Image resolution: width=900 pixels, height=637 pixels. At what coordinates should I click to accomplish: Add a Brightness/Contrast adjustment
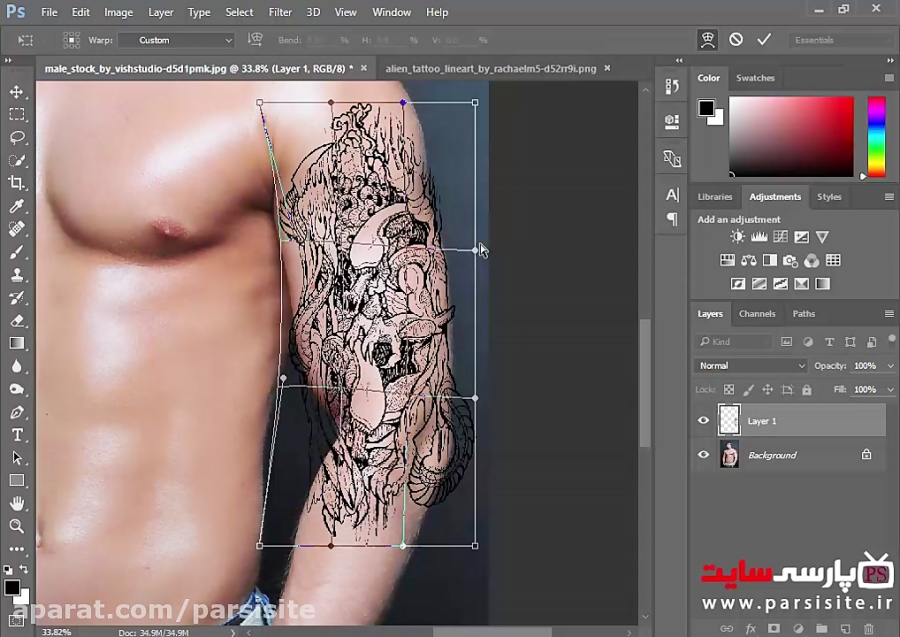[738, 236]
